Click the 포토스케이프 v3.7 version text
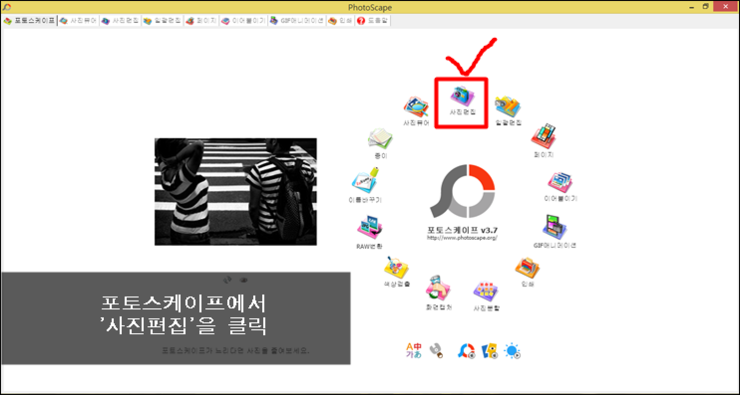Screen dimensions: 740x395 (x=462, y=230)
